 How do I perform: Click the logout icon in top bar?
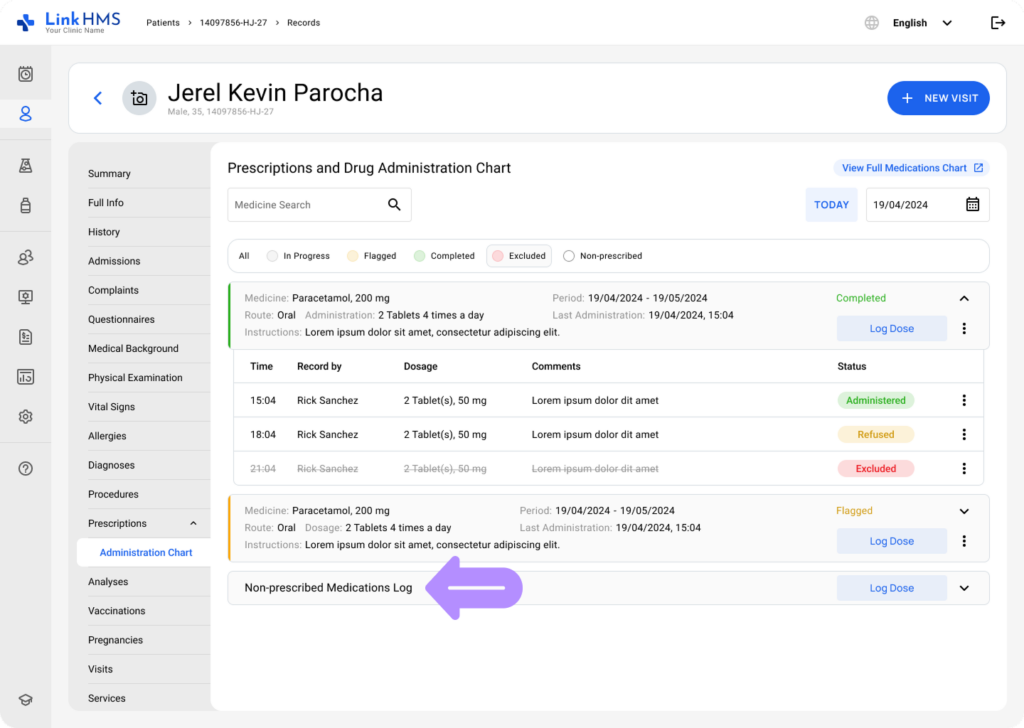point(997,23)
